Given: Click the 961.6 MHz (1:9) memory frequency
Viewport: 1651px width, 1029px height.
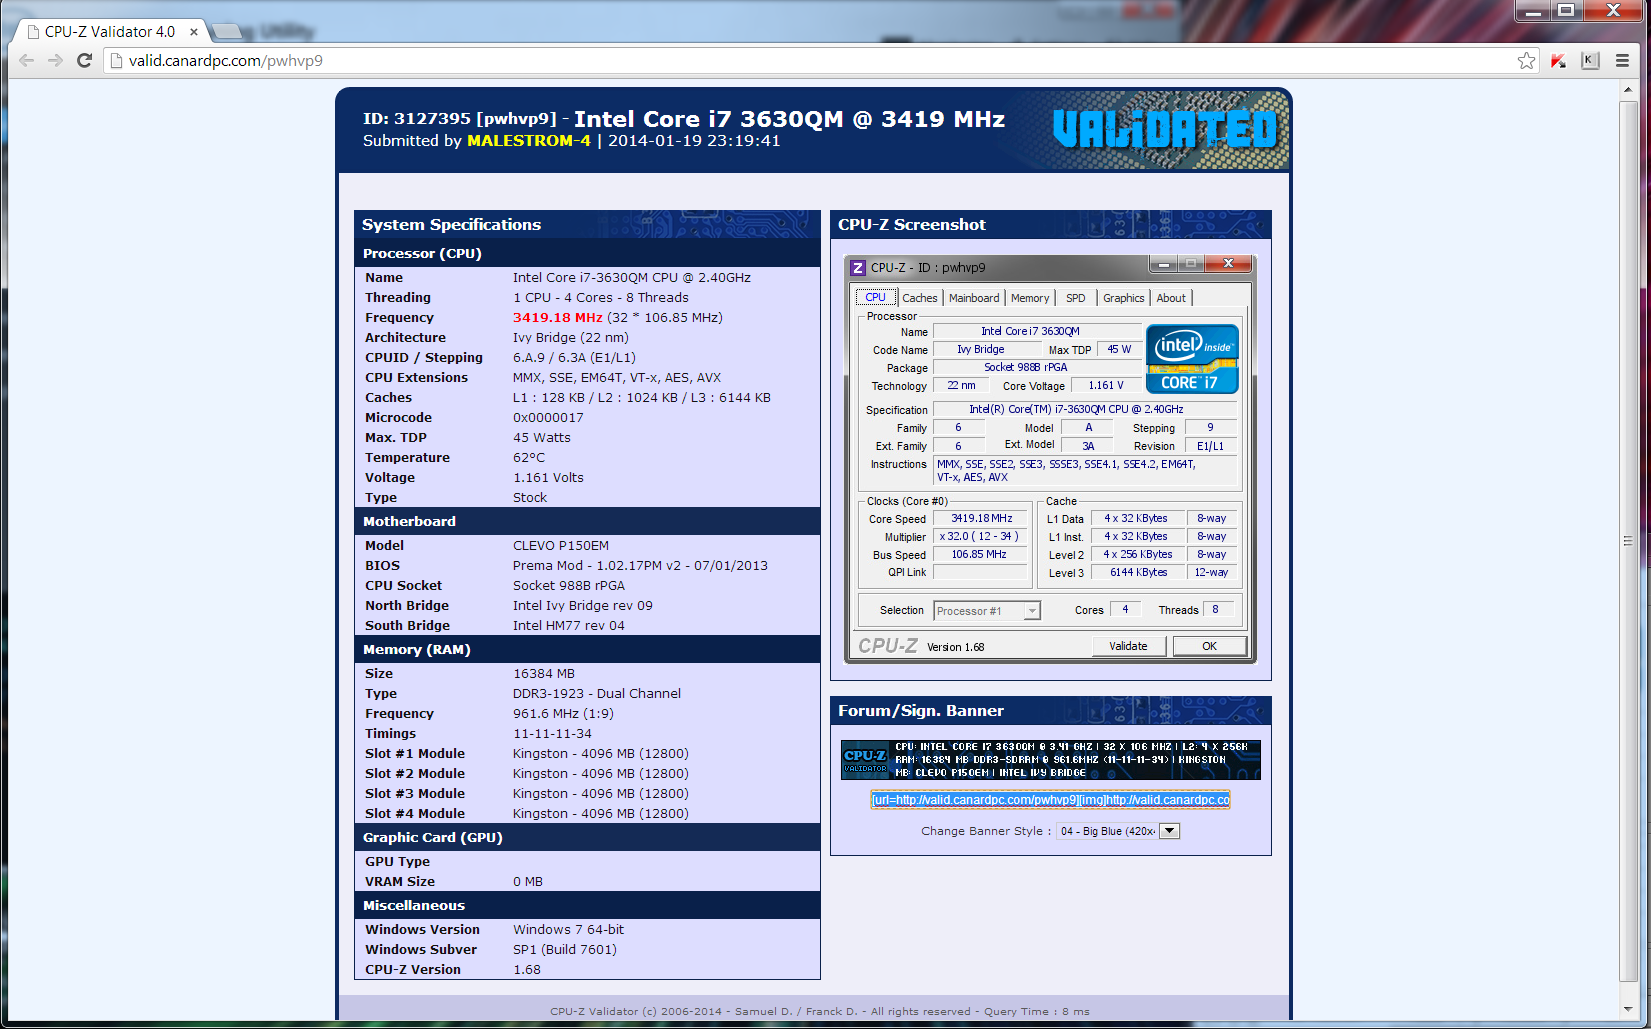Looking at the screenshot, I should pyautogui.click(x=563, y=713).
